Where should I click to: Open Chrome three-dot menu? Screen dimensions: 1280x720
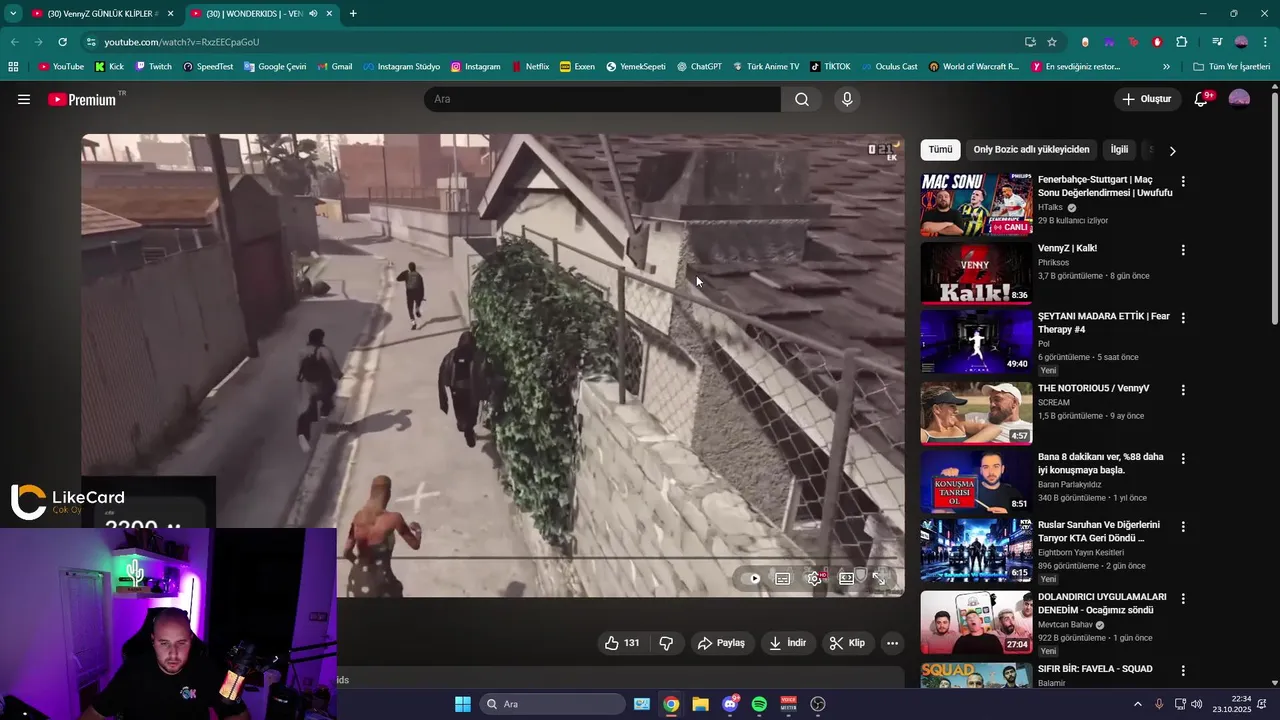click(x=1265, y=42)
